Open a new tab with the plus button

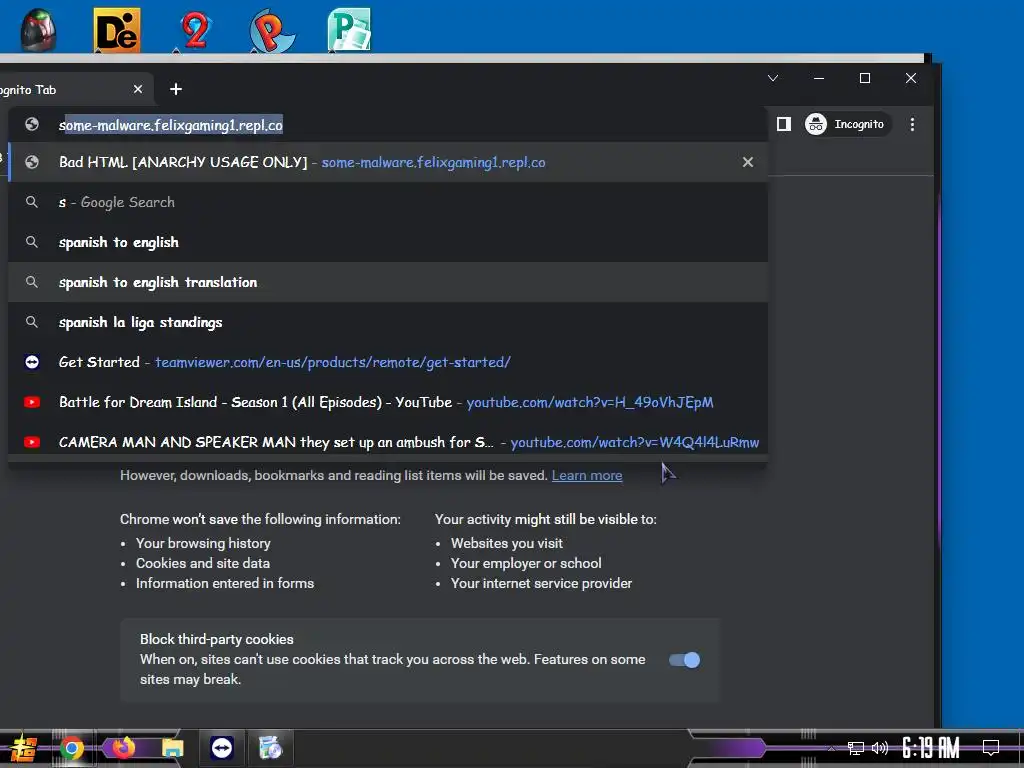click(176, 89)
